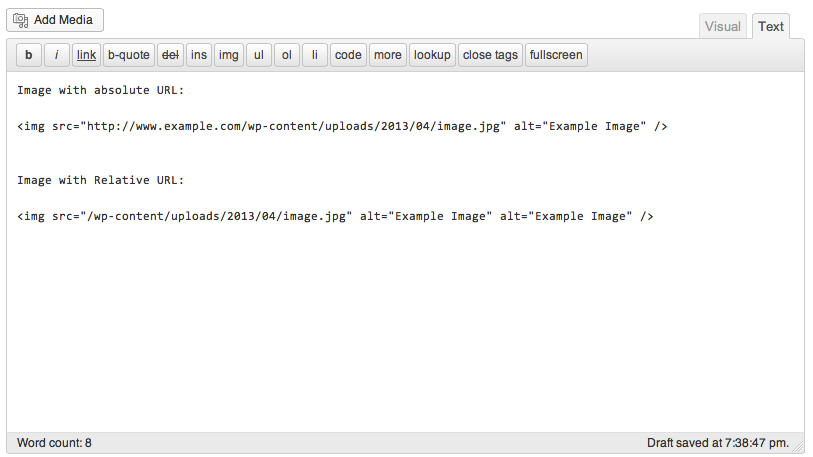This screenshot has height=457, width=813.
Task: Add strikethrough using the del button
Action: tap(170, 55)
